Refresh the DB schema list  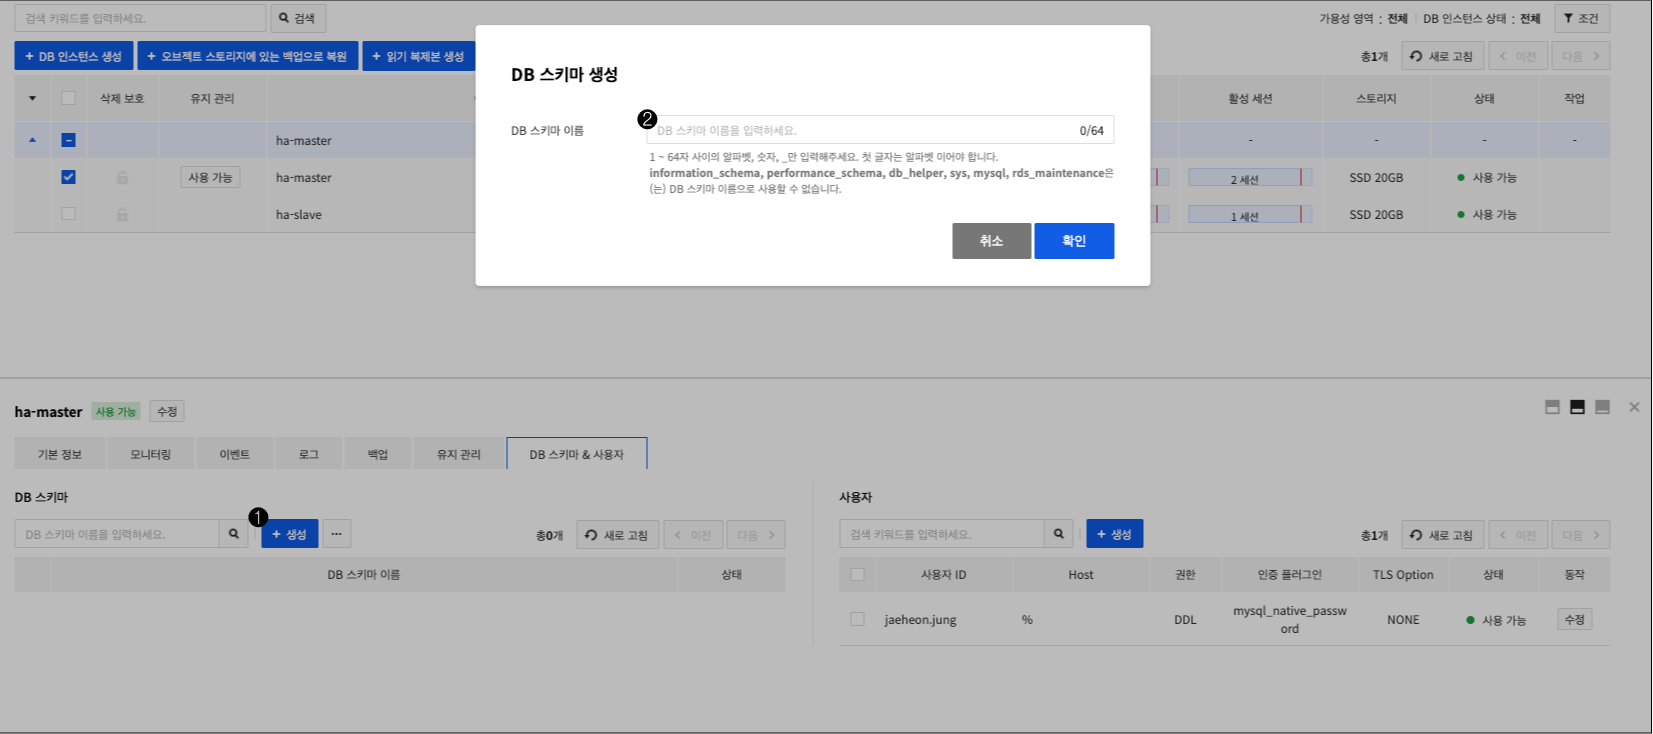pos(617,535)
